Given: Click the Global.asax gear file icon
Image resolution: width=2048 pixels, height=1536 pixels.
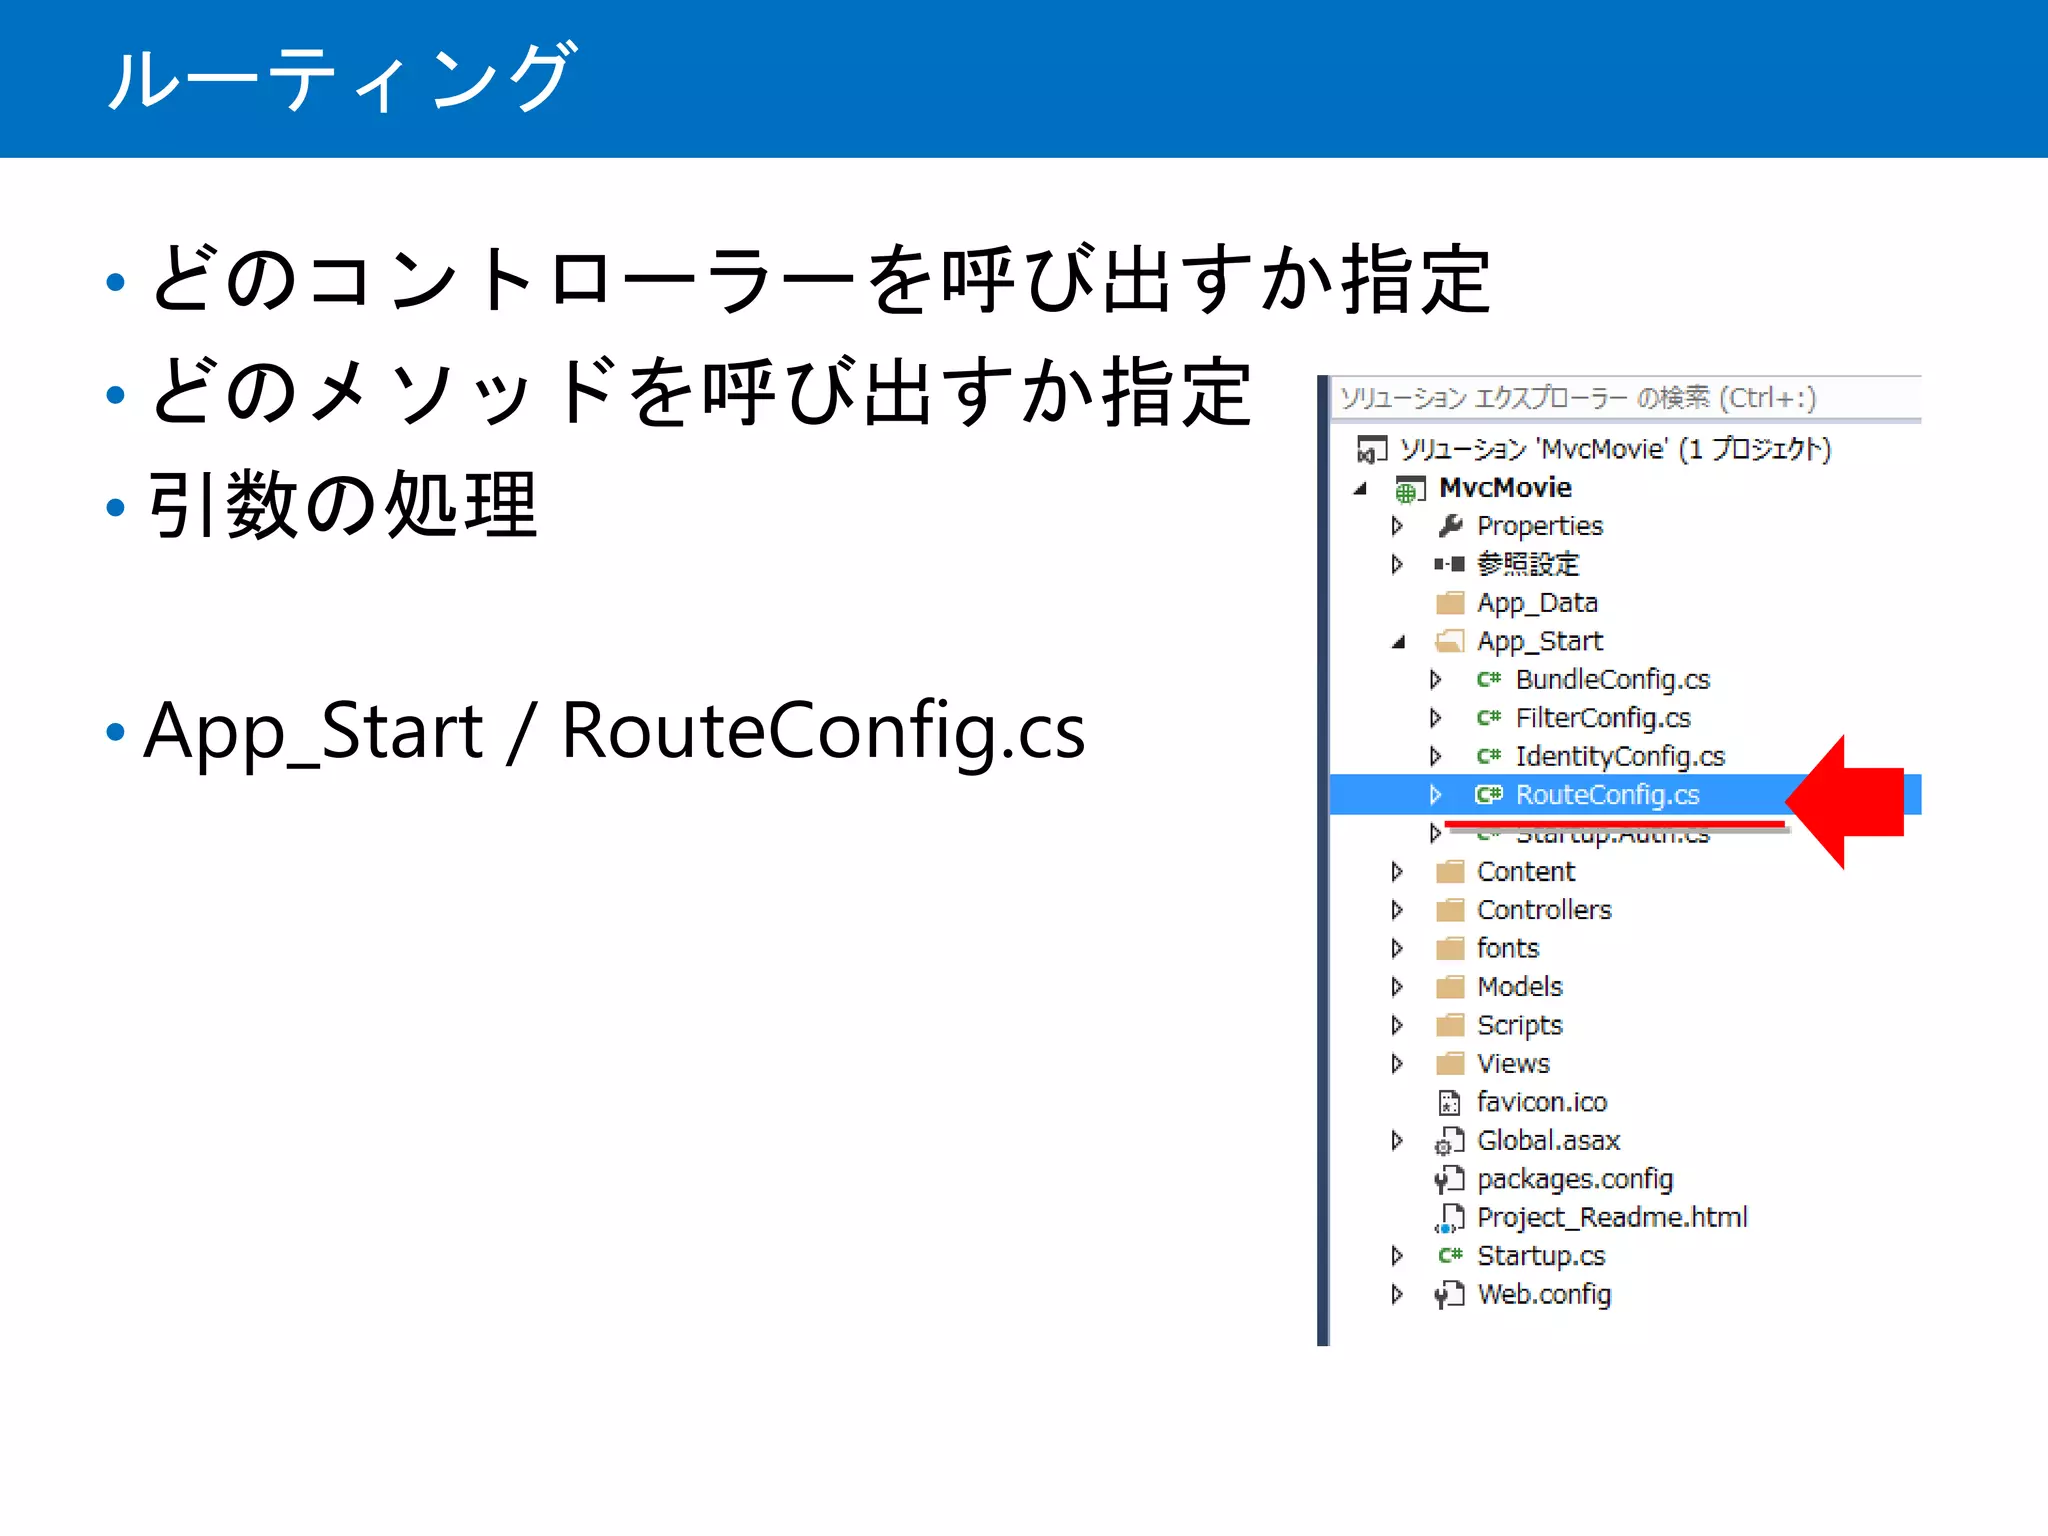Looking at the screenshot, I should (x=1448, y=1142).
